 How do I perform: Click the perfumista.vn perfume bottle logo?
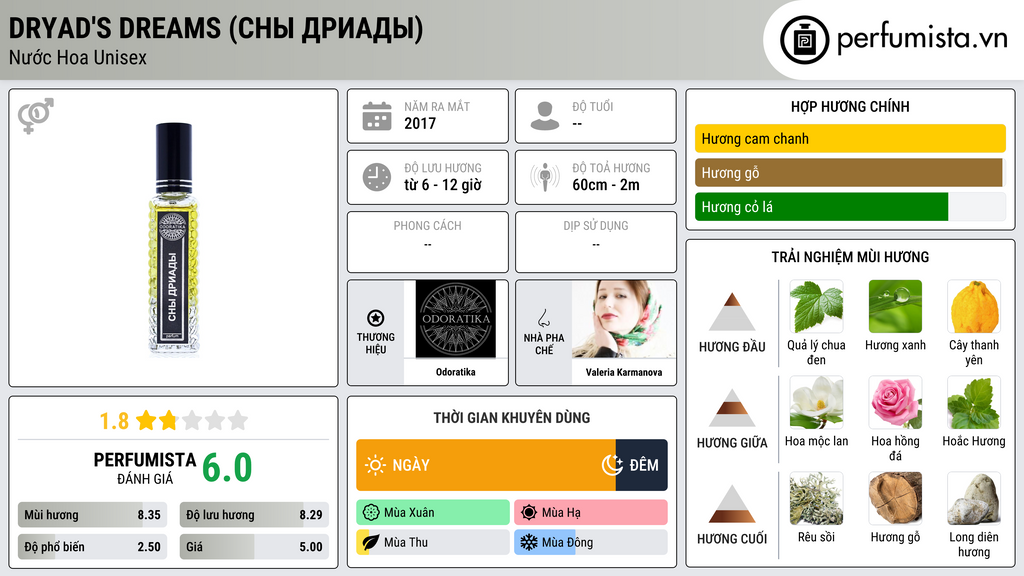click(804, 40)
